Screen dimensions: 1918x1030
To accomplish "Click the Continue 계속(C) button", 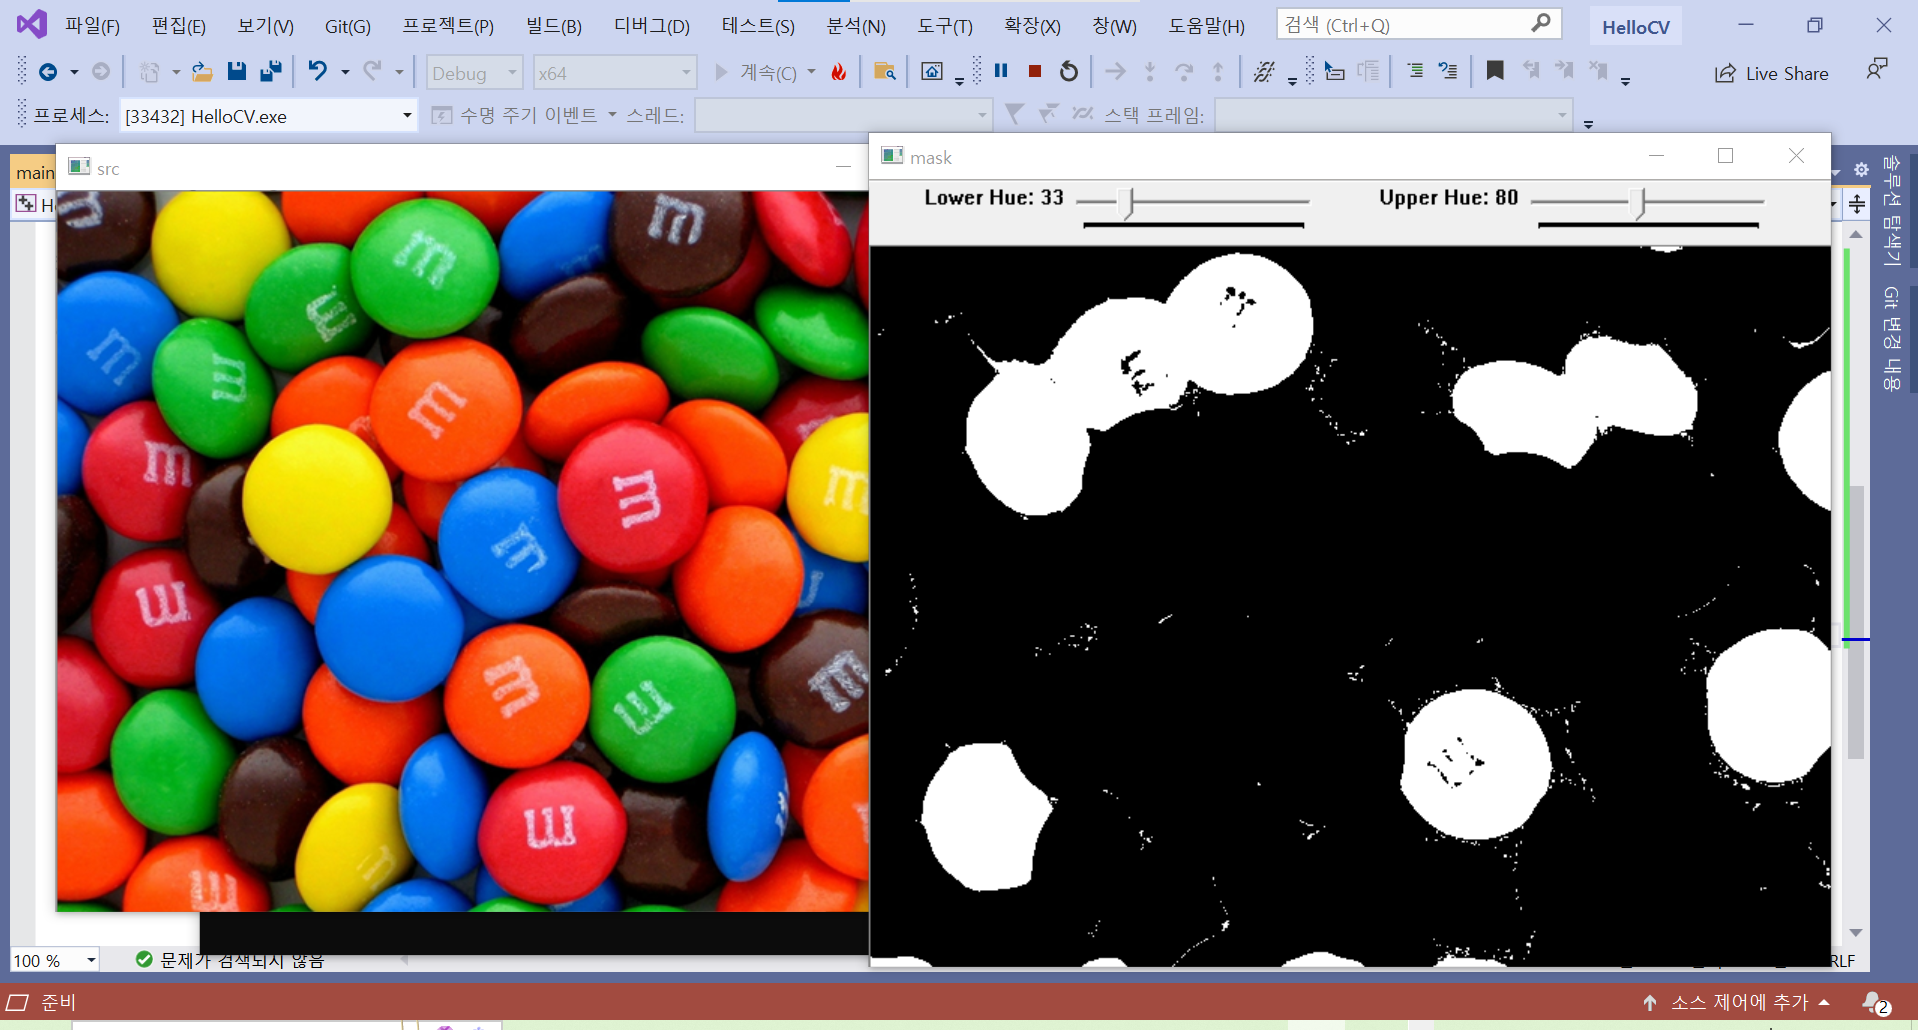I will pos(756,72).
